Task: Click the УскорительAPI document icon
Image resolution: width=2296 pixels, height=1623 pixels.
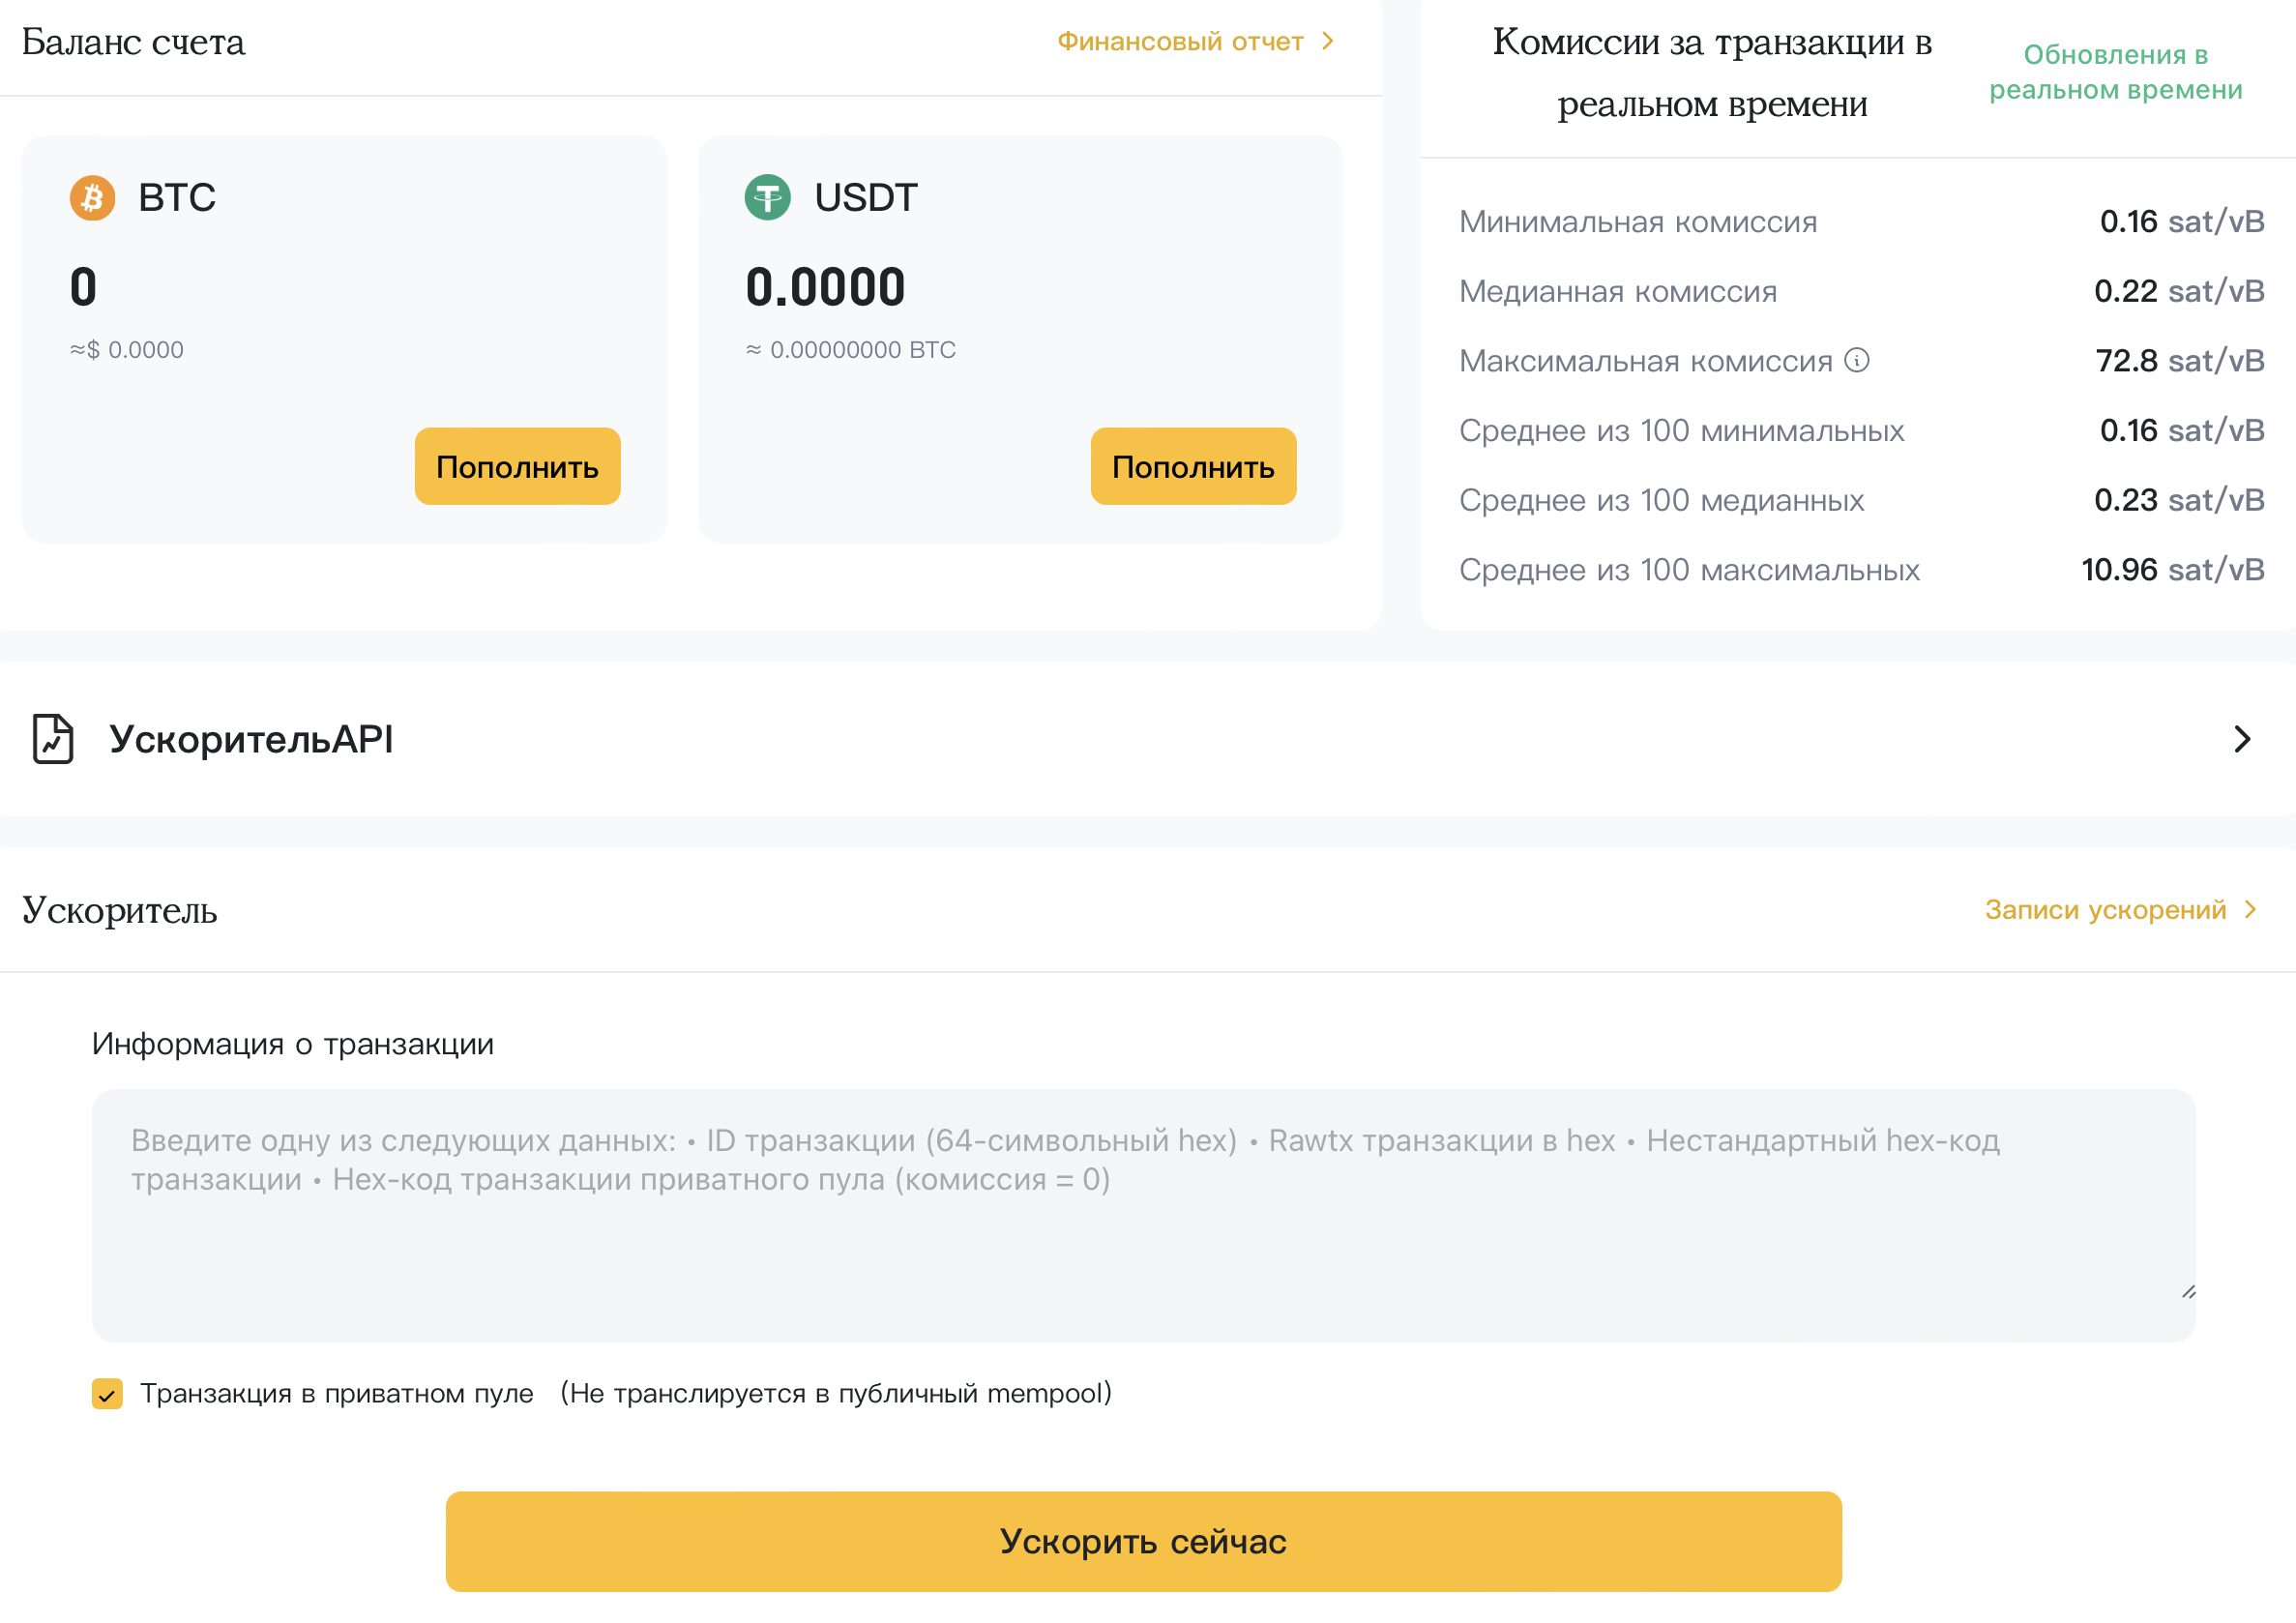Action: click(53, 739)
